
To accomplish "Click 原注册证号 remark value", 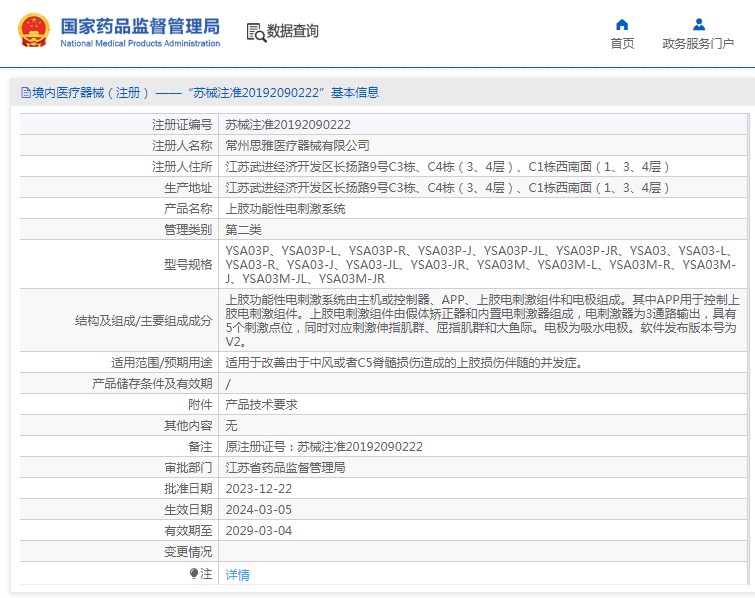I will tap(324, 447).
